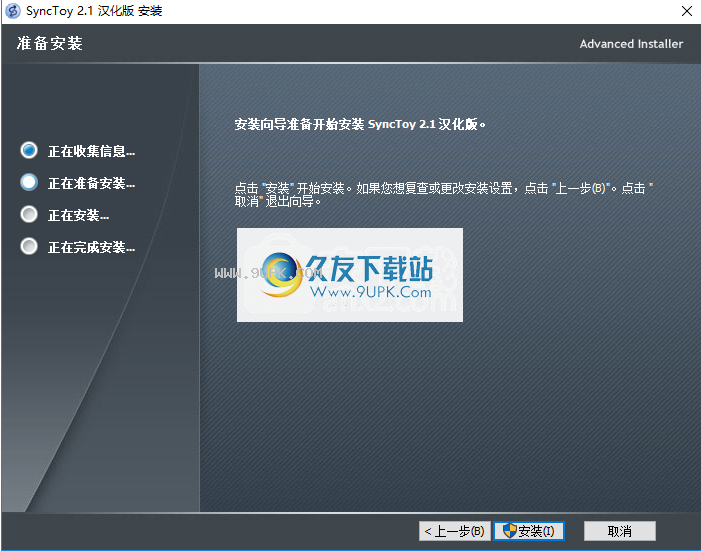The height and width of the screenshot is (551, 701).
Task: Select the 正在安装 step indicator
Action: (x=29, y=214)
